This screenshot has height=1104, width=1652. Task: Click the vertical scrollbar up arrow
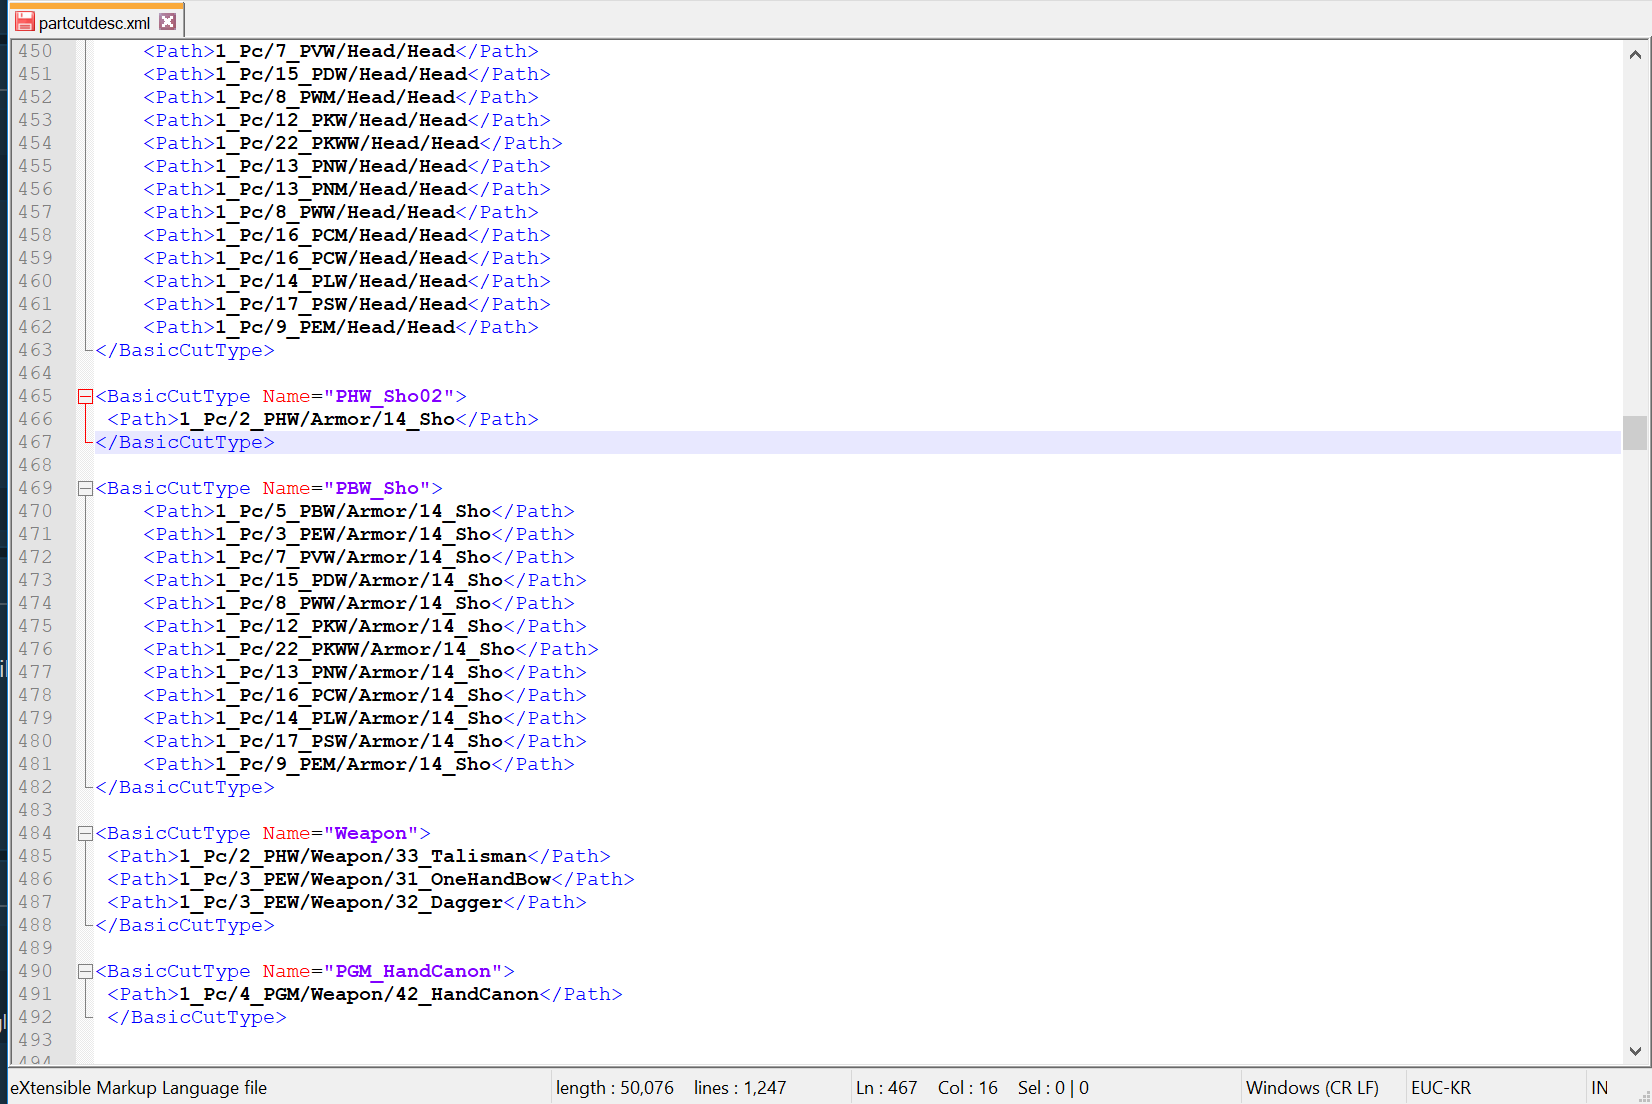tap(1635, 54)
